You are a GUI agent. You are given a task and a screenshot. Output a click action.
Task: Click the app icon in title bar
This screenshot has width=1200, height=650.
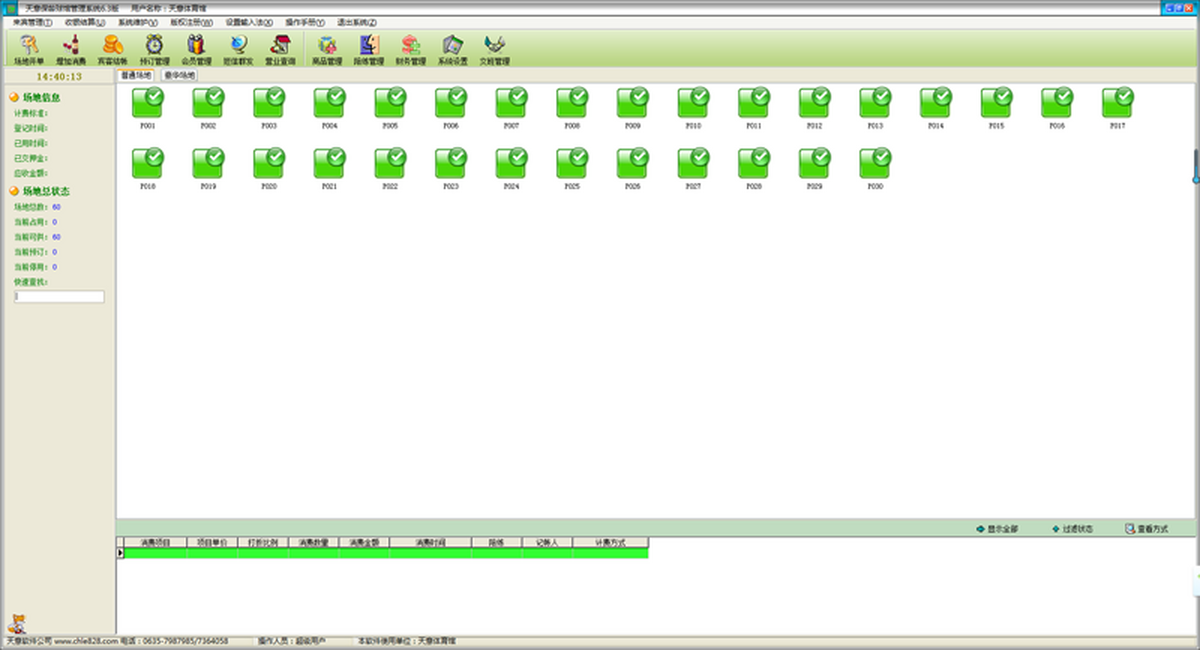[x=11, y=7]
